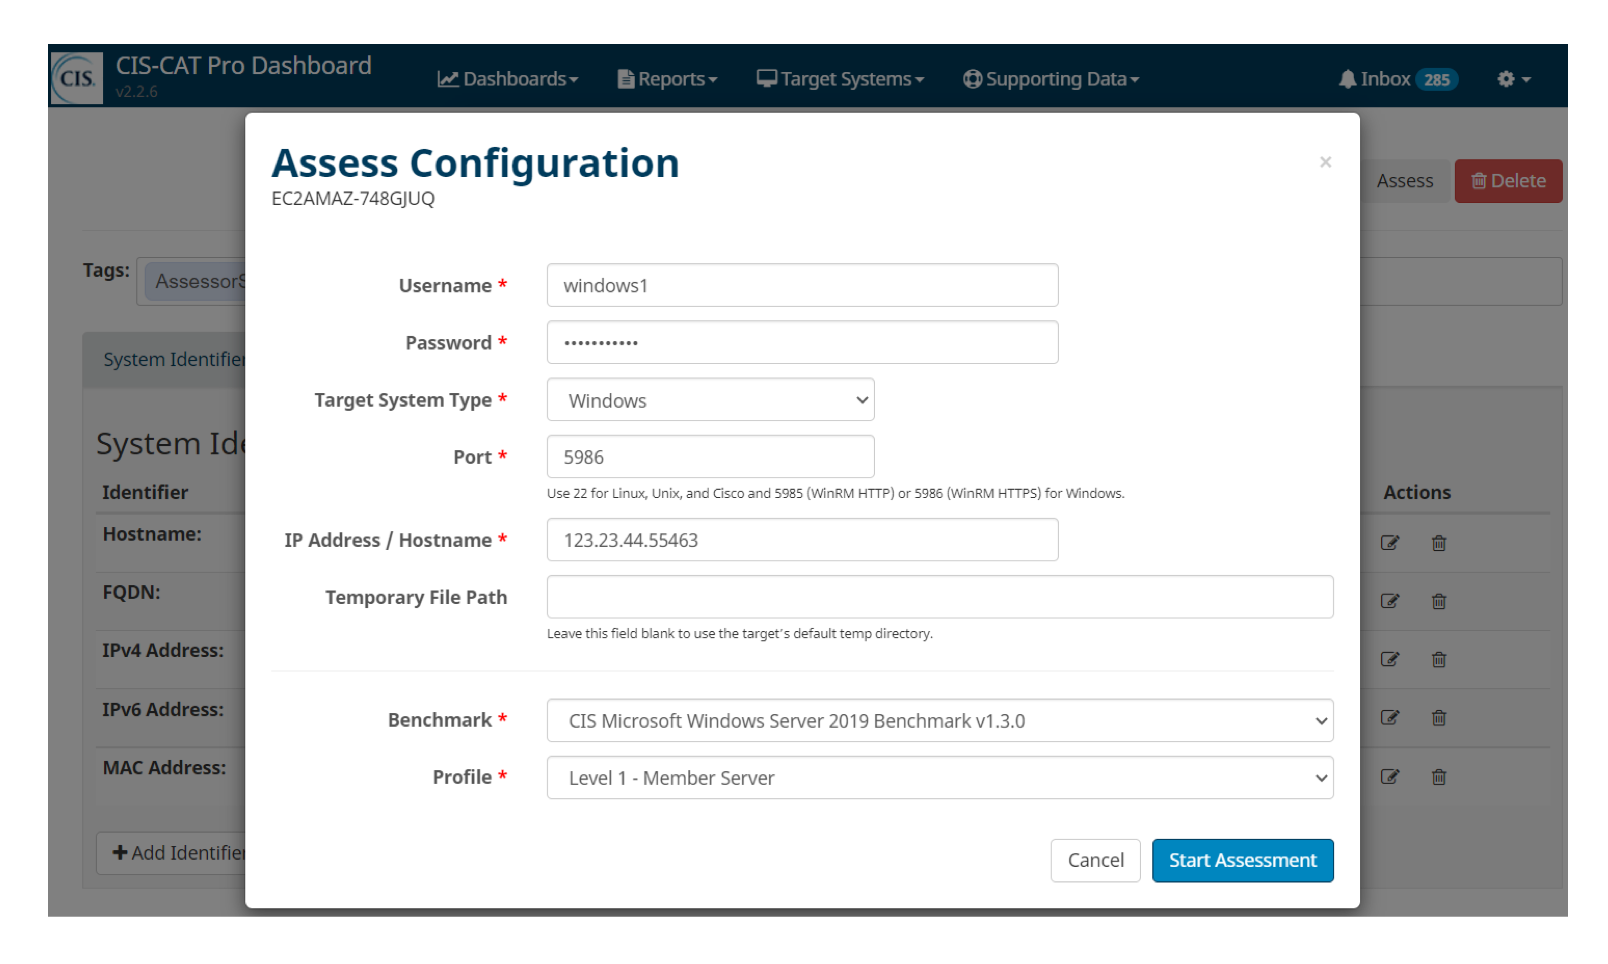Open the Reports menu

(667, 79)
